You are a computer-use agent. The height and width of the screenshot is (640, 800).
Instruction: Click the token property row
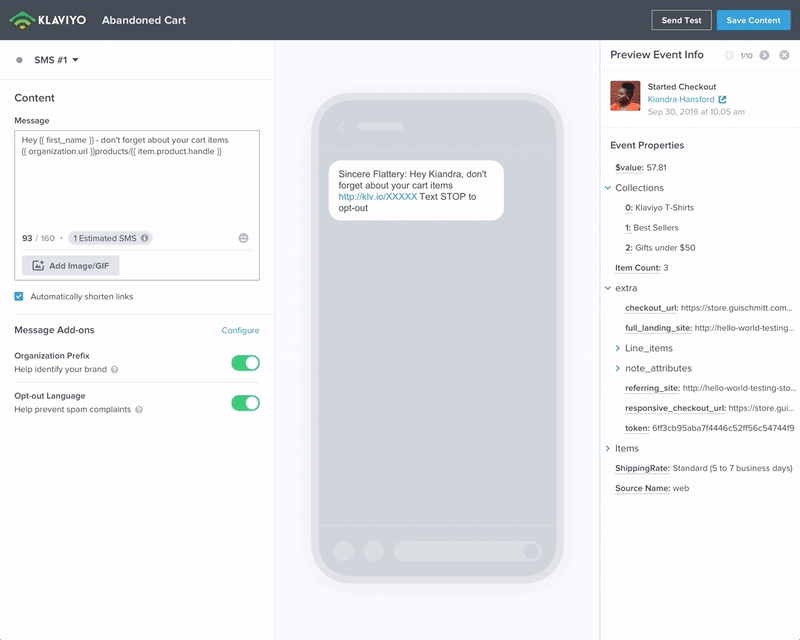710,428
